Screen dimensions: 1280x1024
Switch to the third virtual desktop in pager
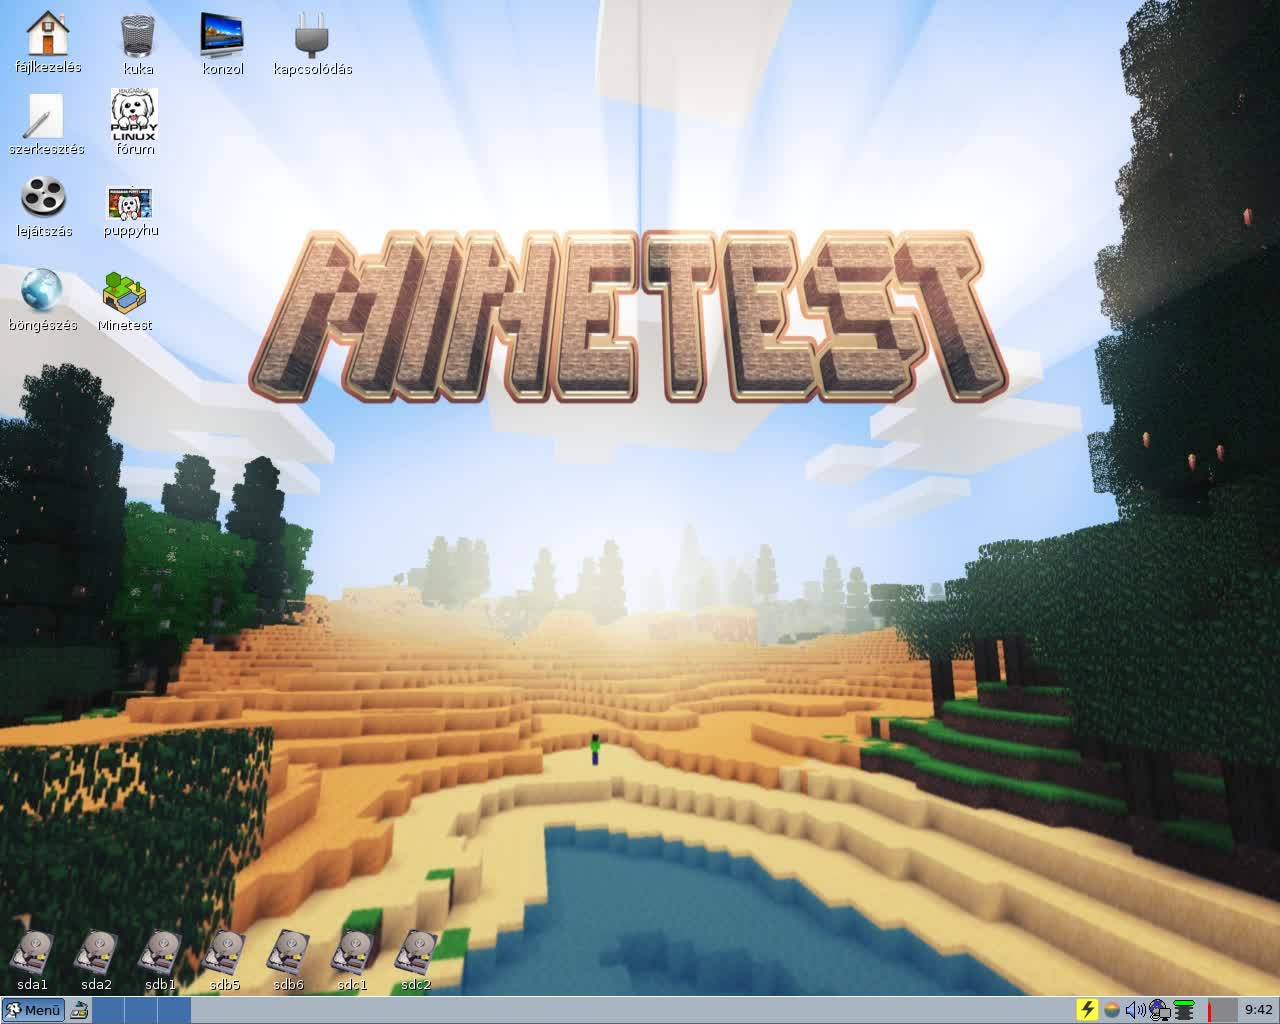point(174,1010)
